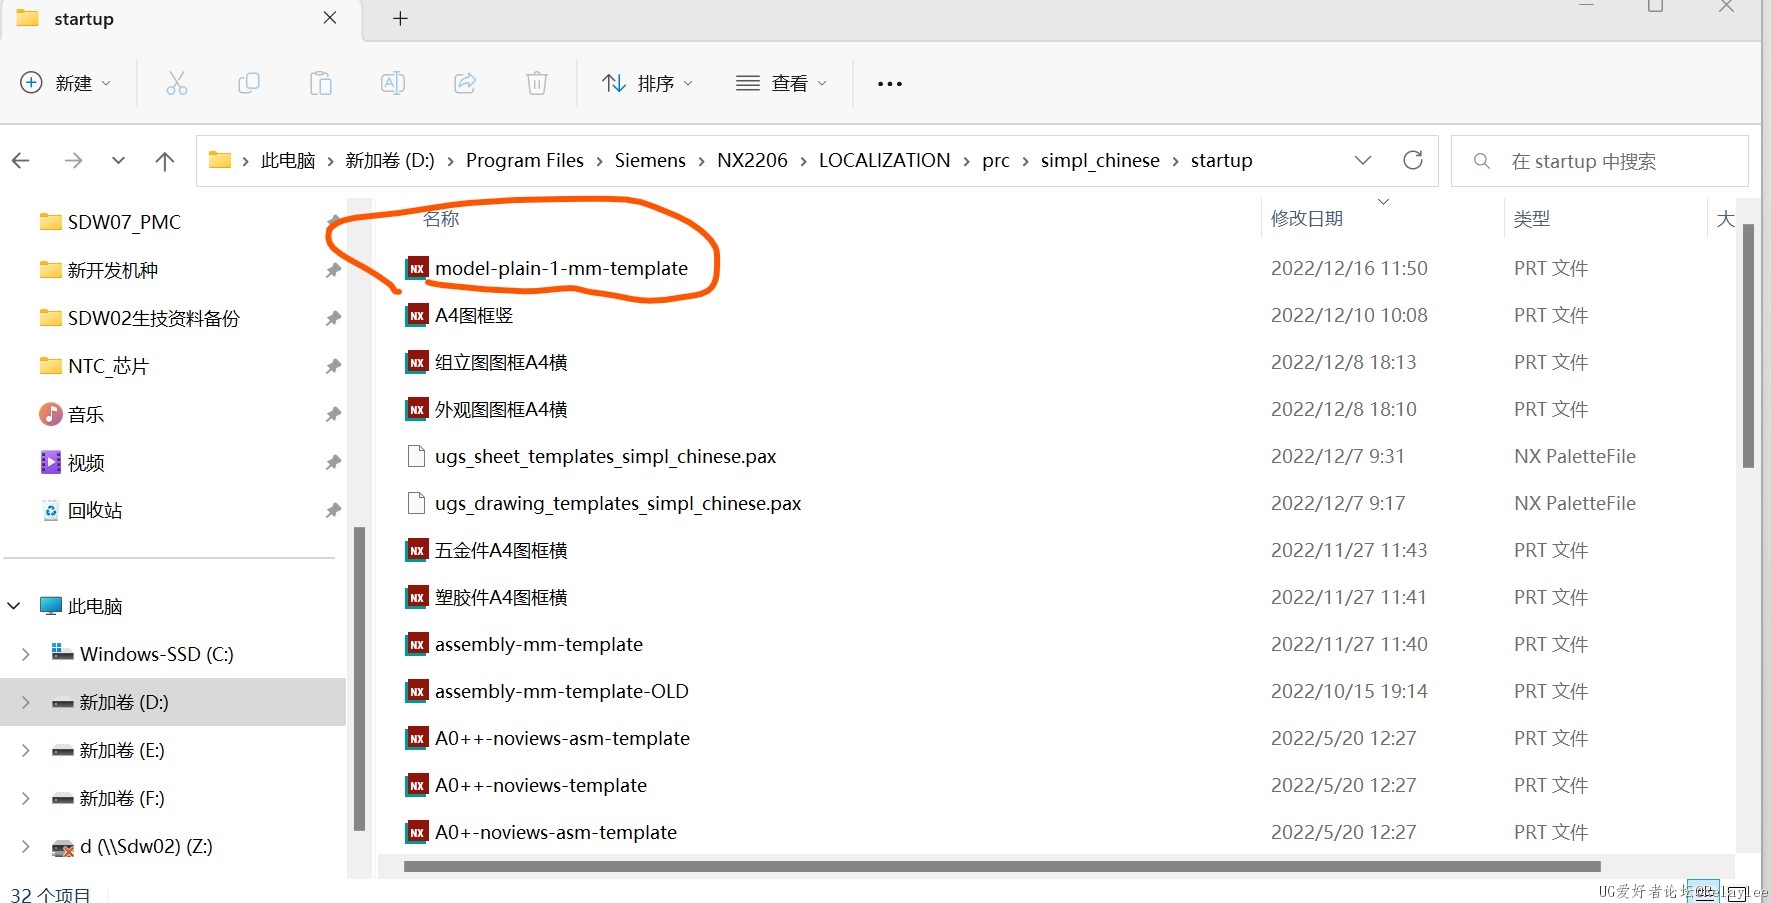Expand d (\\Sdw02) (Z:) network drive
Screen dimensions: 1771x903
pyautogui.click(x=26, y=846)
